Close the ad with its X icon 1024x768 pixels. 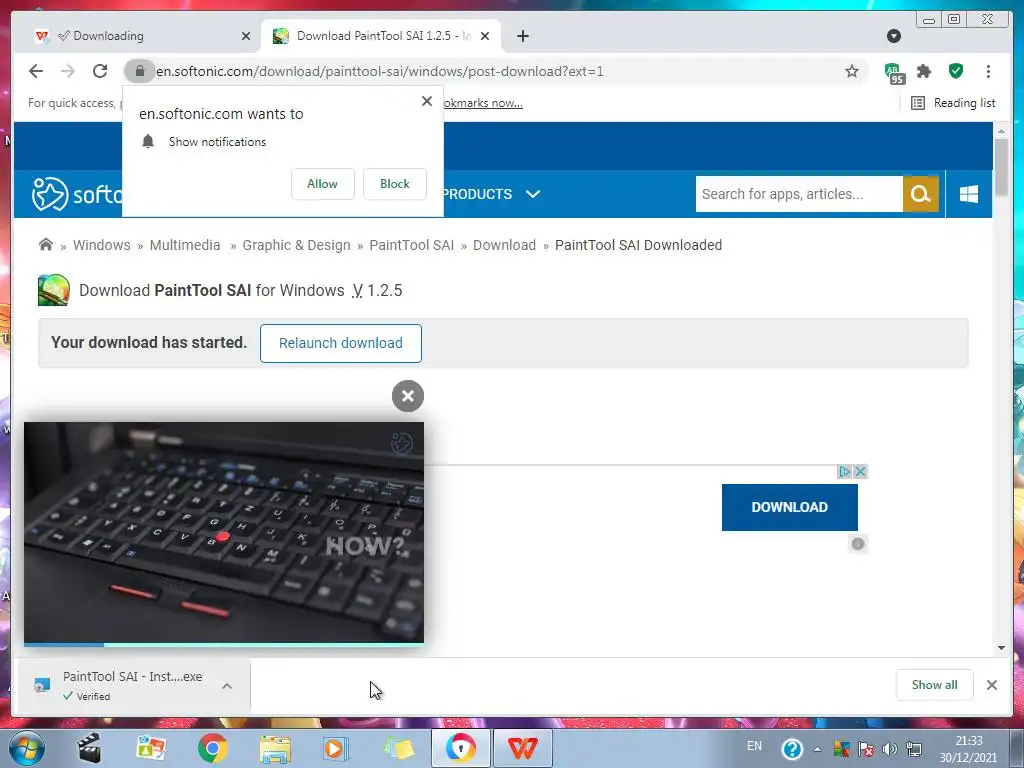click(x=860, y=471)
